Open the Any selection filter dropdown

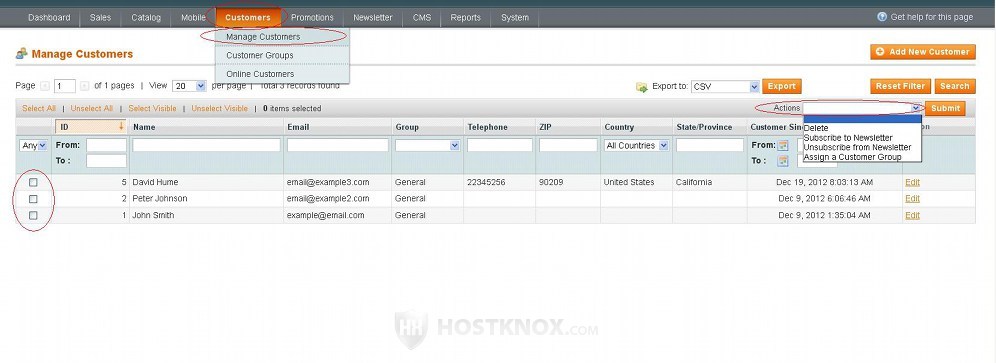[34, 146]
